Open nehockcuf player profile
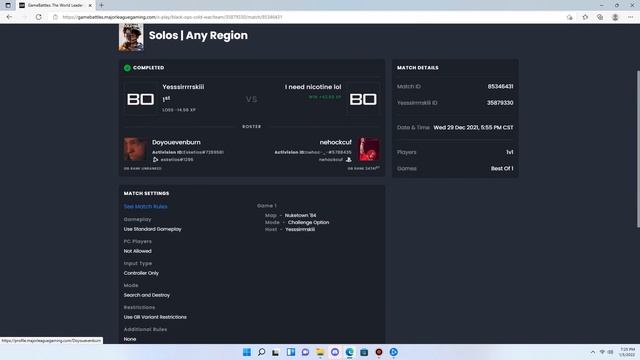 coord(336,142)
